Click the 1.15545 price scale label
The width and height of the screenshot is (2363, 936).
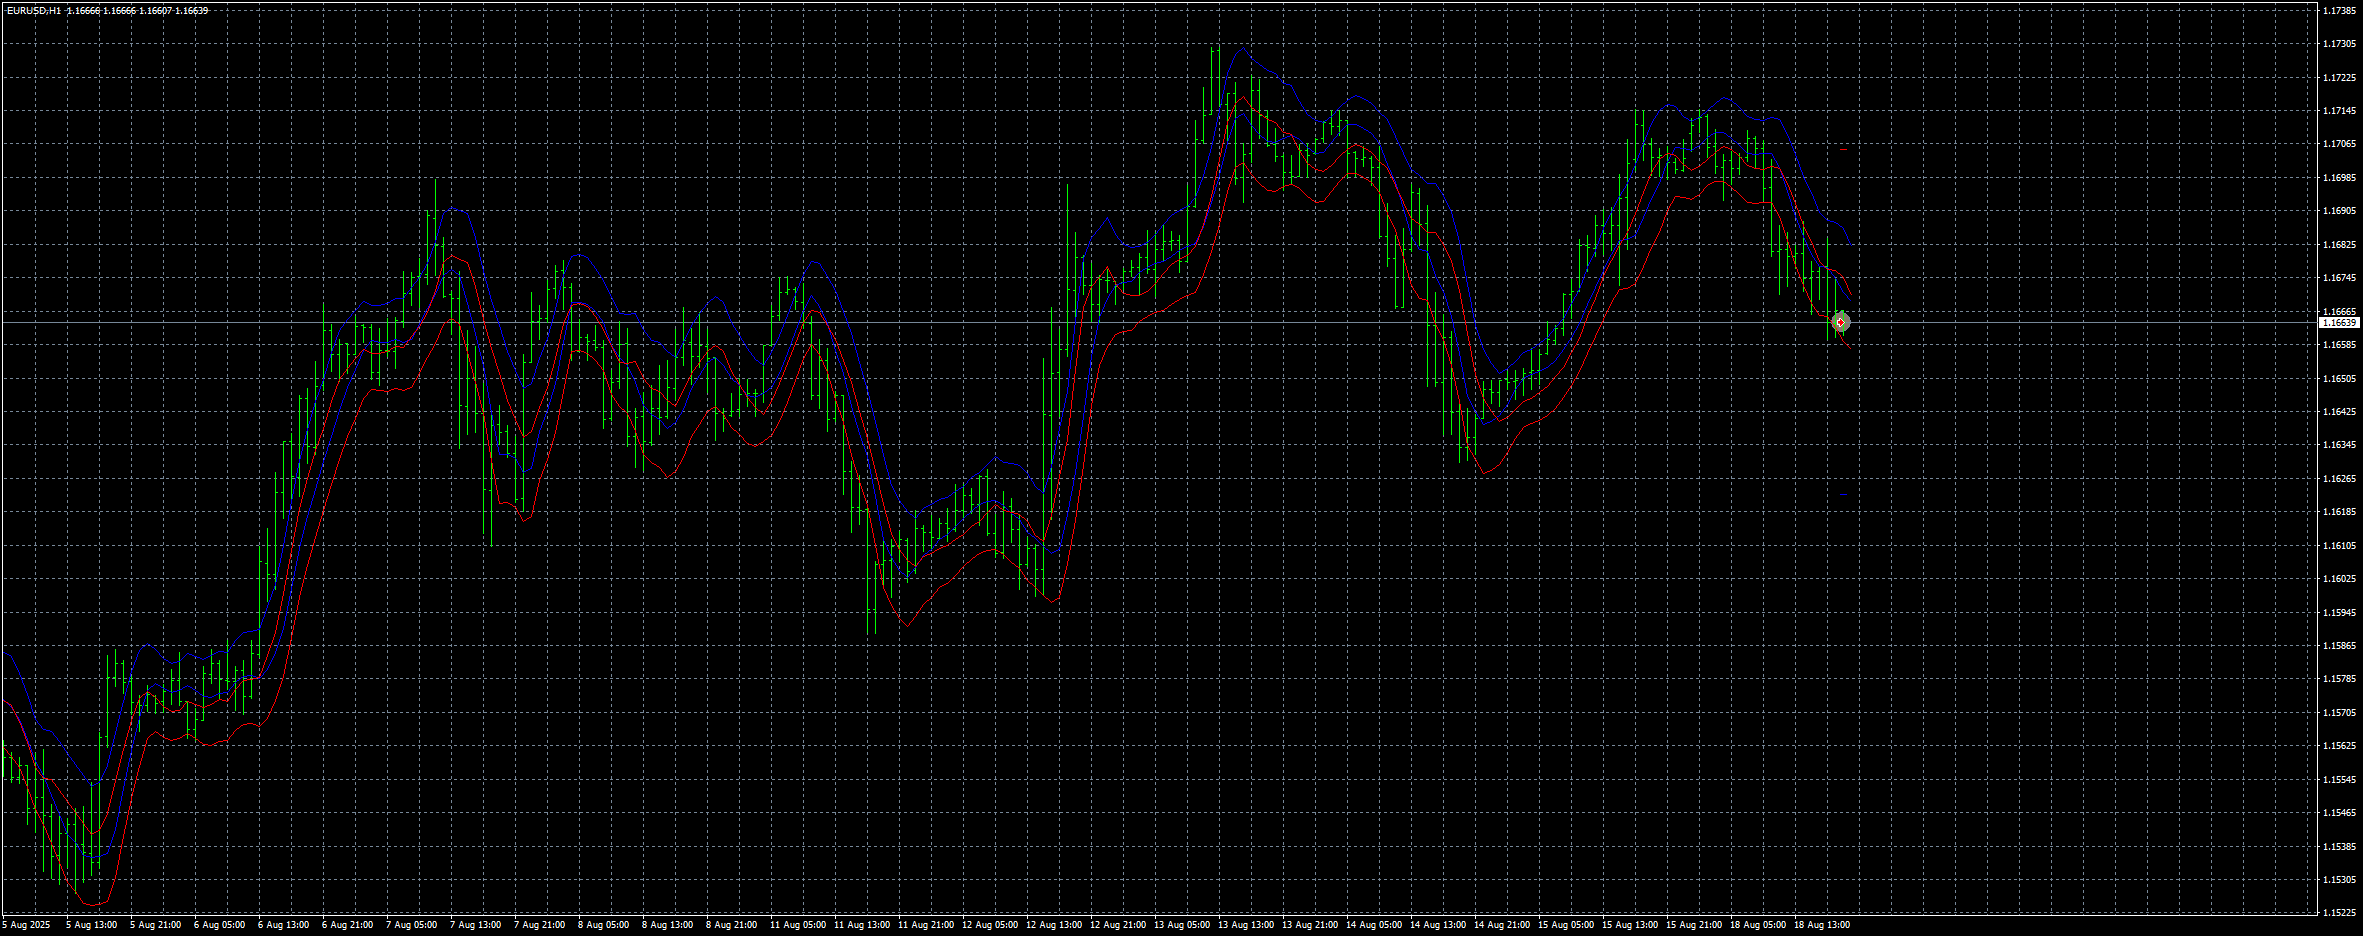[2340, 780]
